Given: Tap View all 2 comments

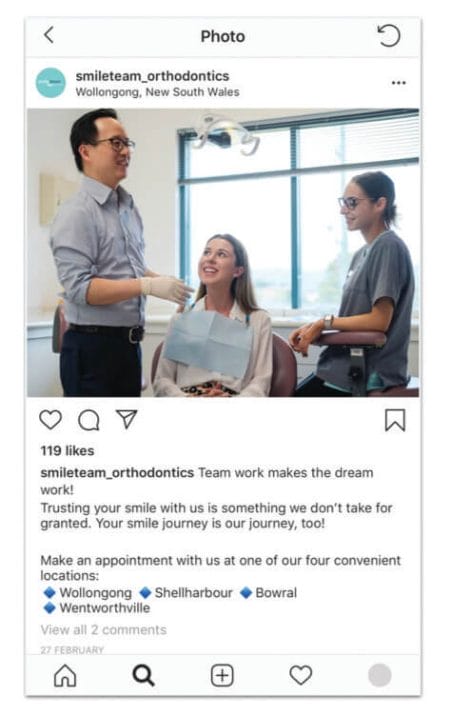Looking at the screenshot, I should coord(104,630).
